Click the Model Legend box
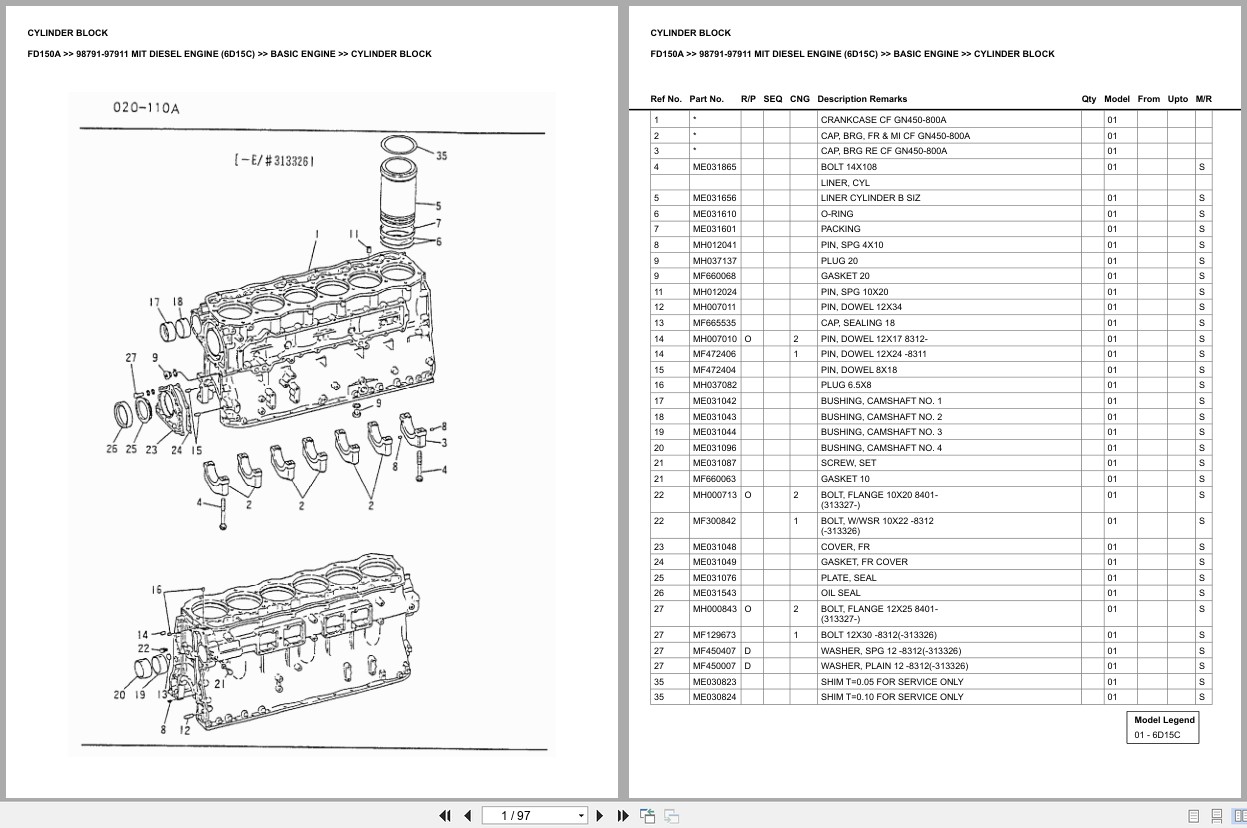1247x828 pixels. (1164, 727)
